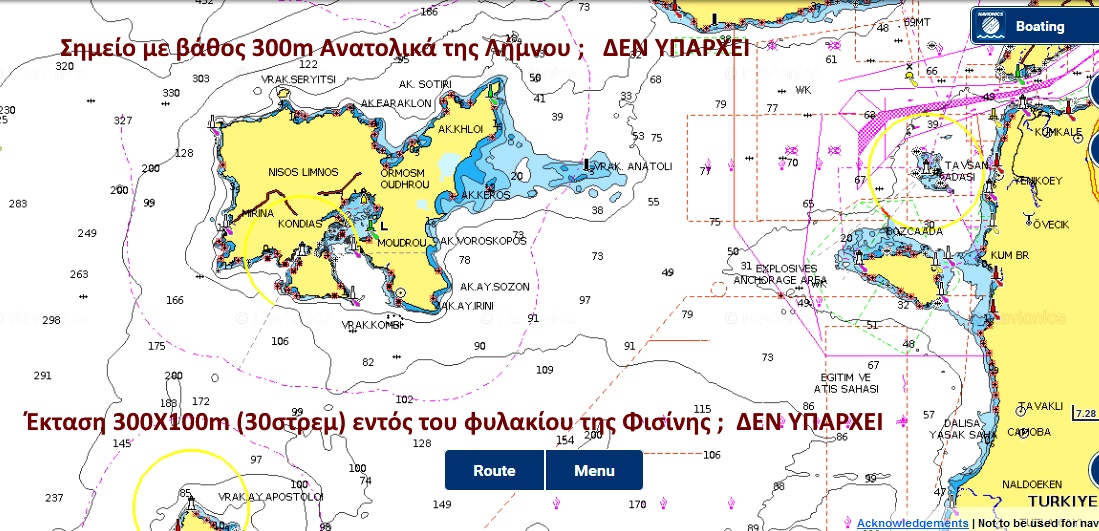Click the yellow rock at Vrak. Seryitsi
Image resolution: width=1099 pixels, height=531 pixels.
pyautogui.click(x=284, y=91)
